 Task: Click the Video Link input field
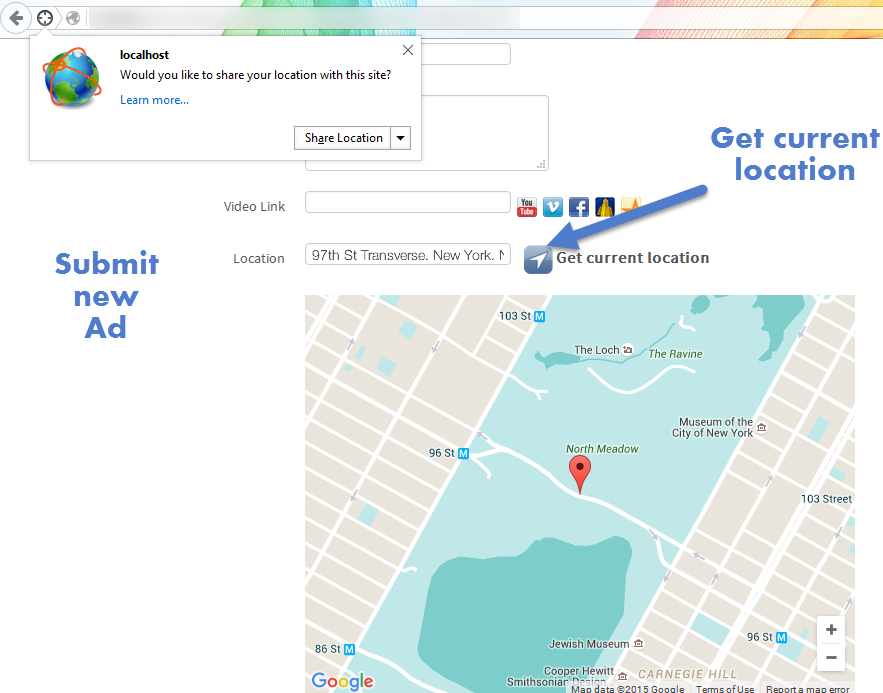tap(408, 203)
